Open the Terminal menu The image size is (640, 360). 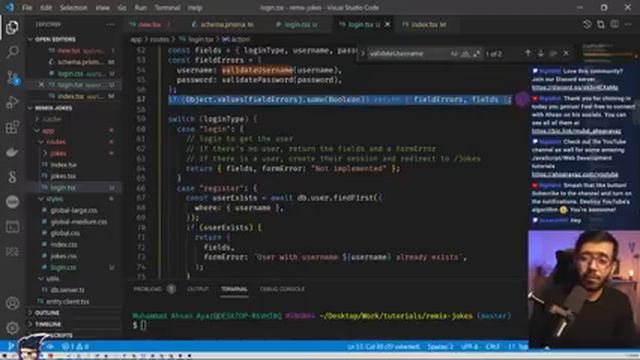coord(167,8)
